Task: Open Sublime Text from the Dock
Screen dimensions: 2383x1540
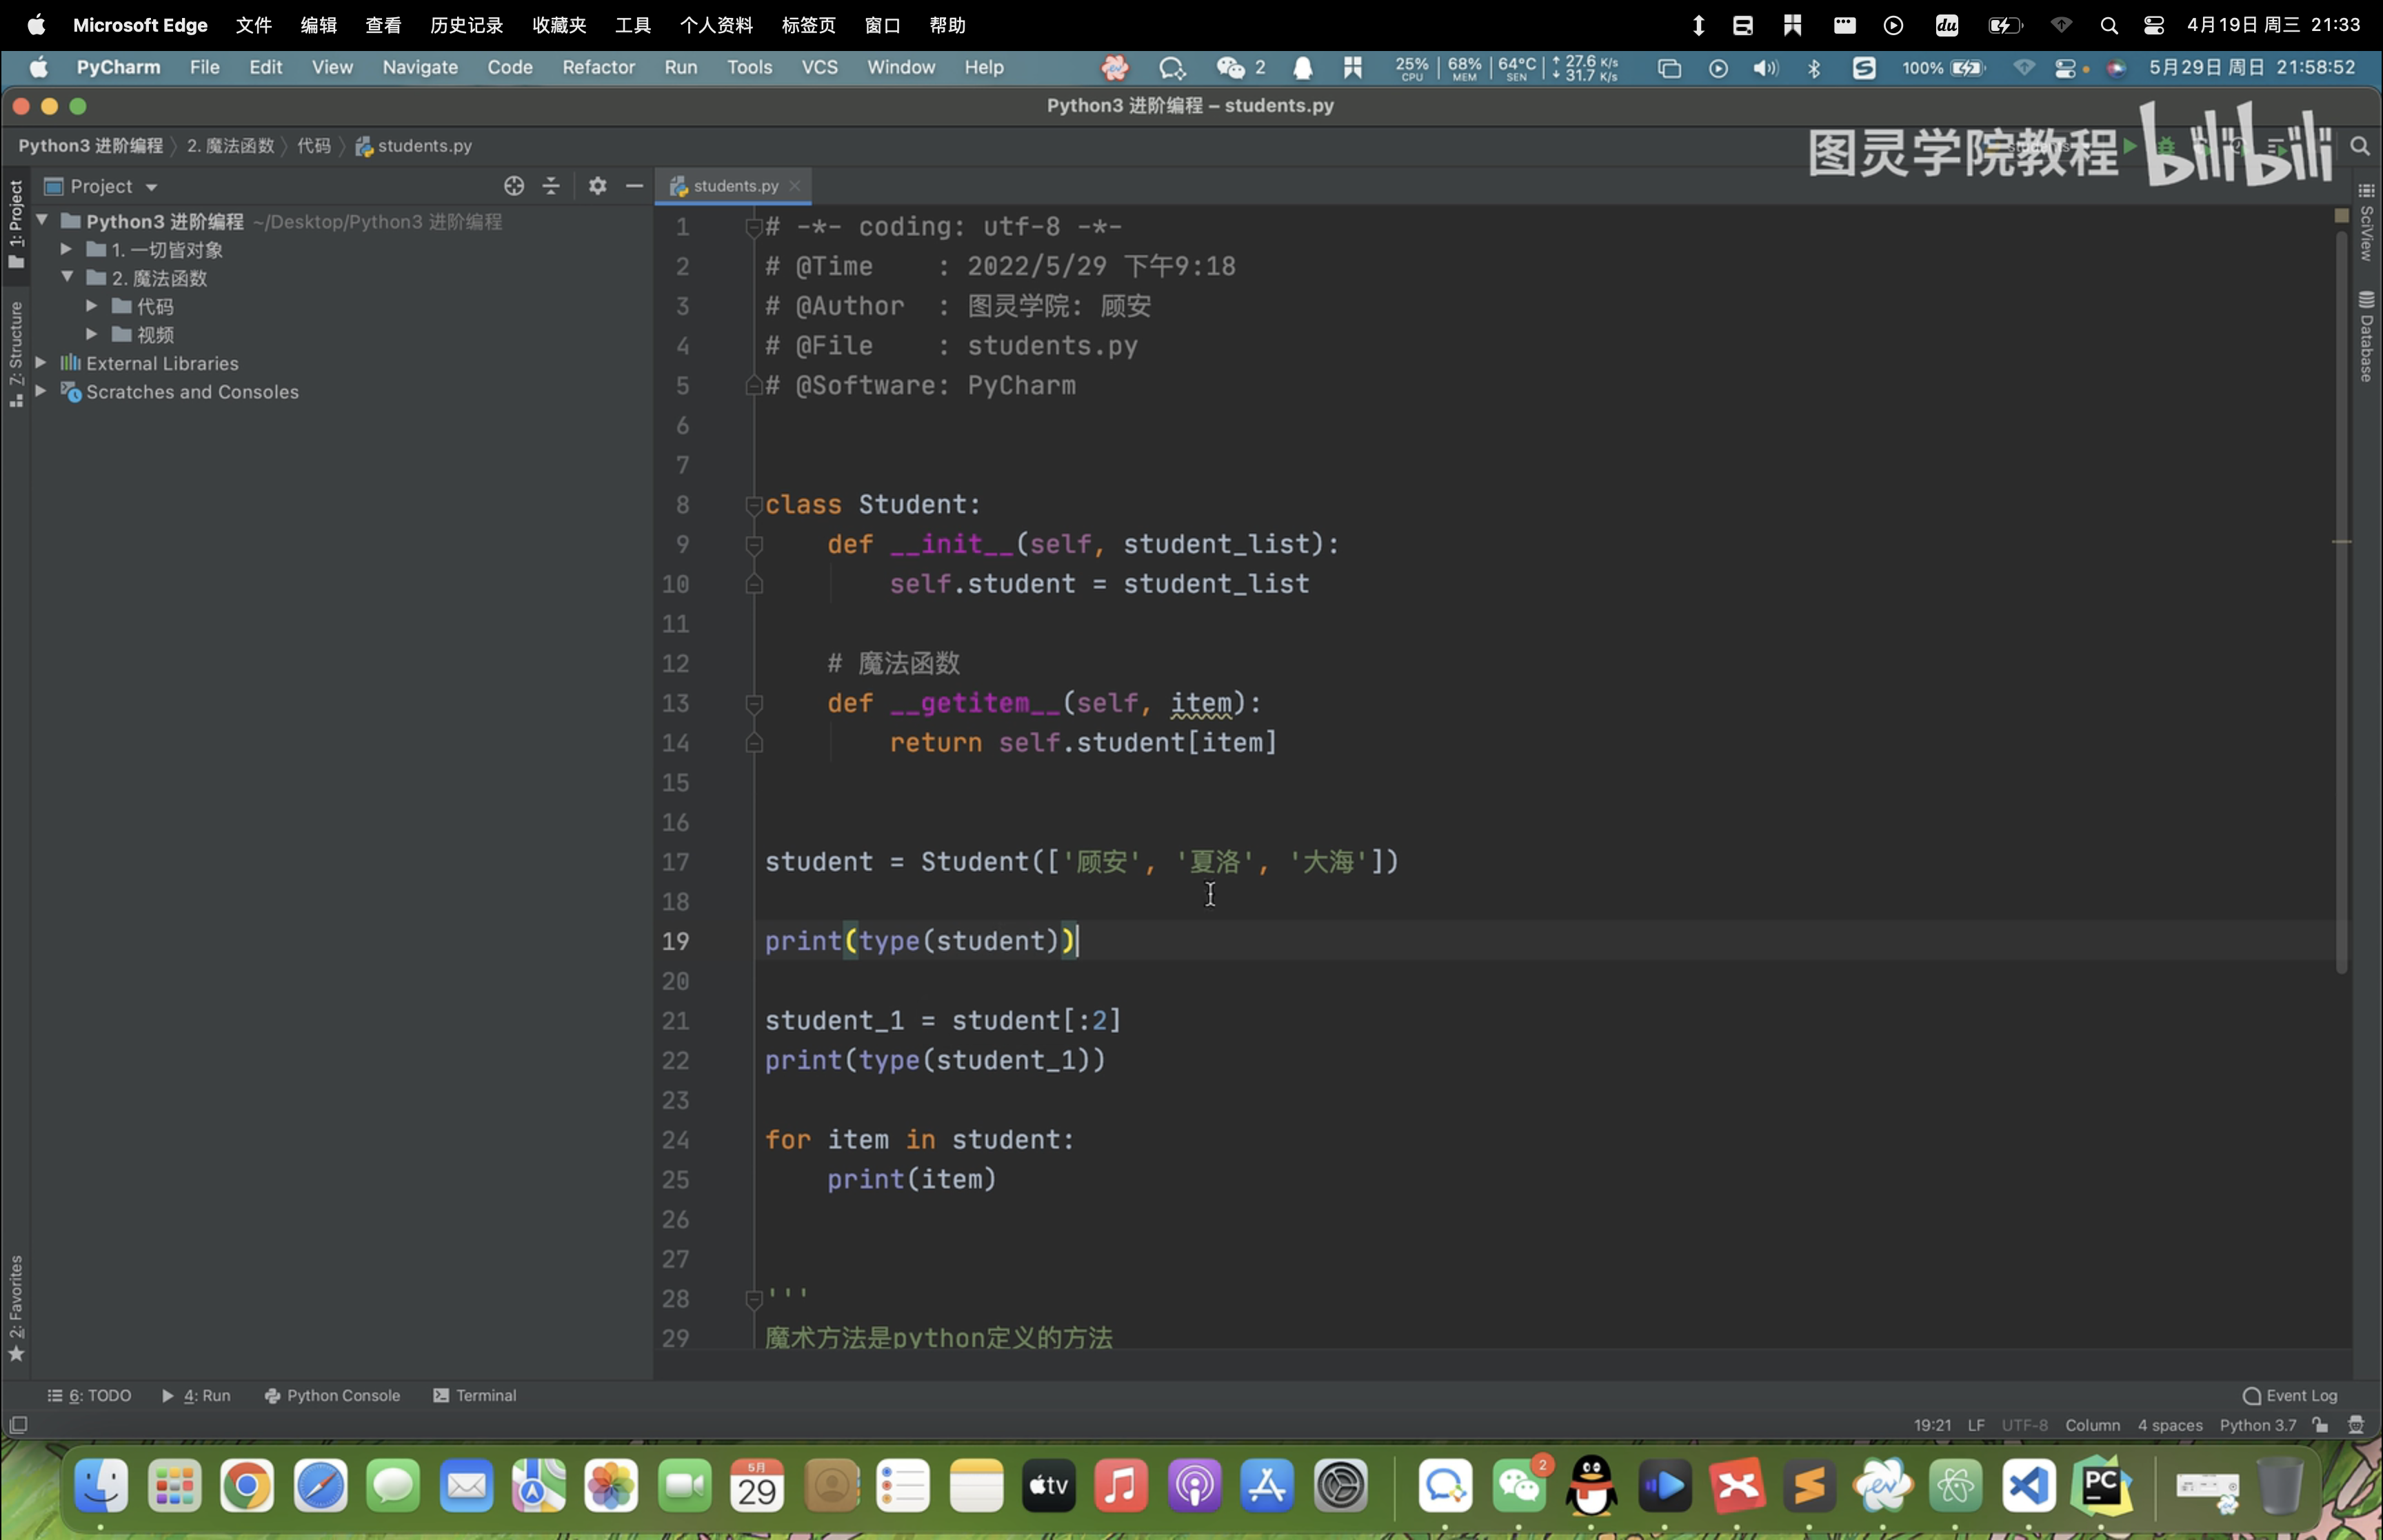Action: coord(1811,1486)
